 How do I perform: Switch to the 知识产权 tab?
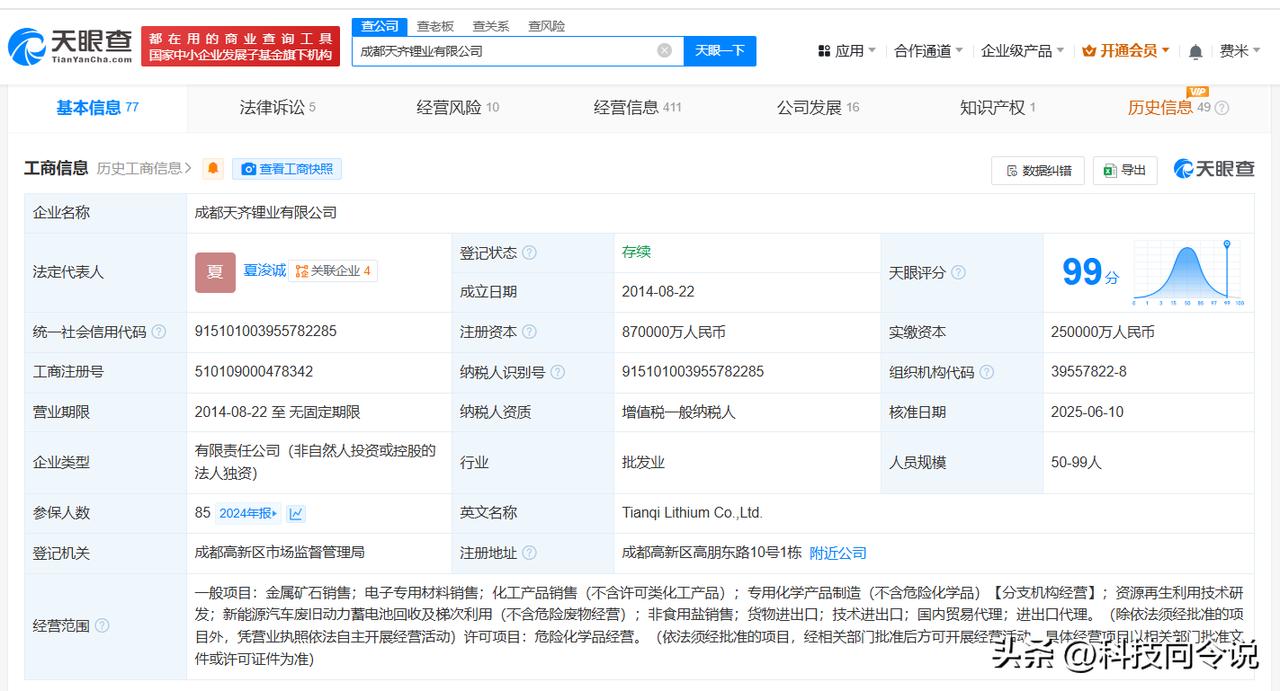coord(997,108)
